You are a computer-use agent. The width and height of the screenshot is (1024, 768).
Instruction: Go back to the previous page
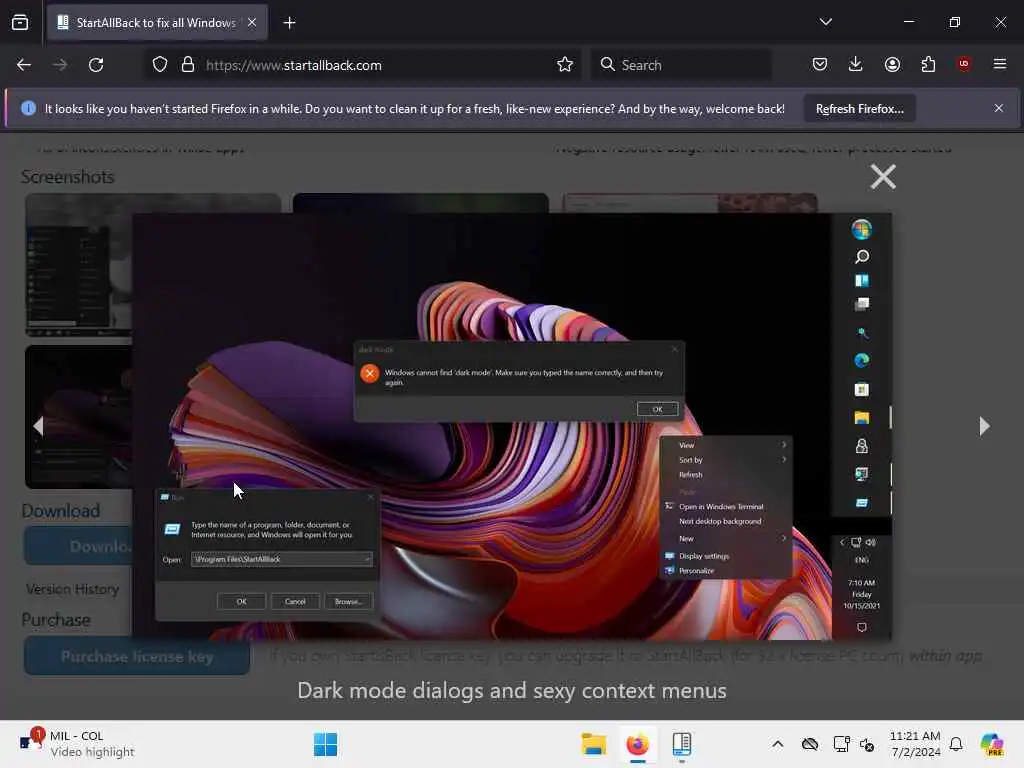pyautogui.click(x=24, y=65)
